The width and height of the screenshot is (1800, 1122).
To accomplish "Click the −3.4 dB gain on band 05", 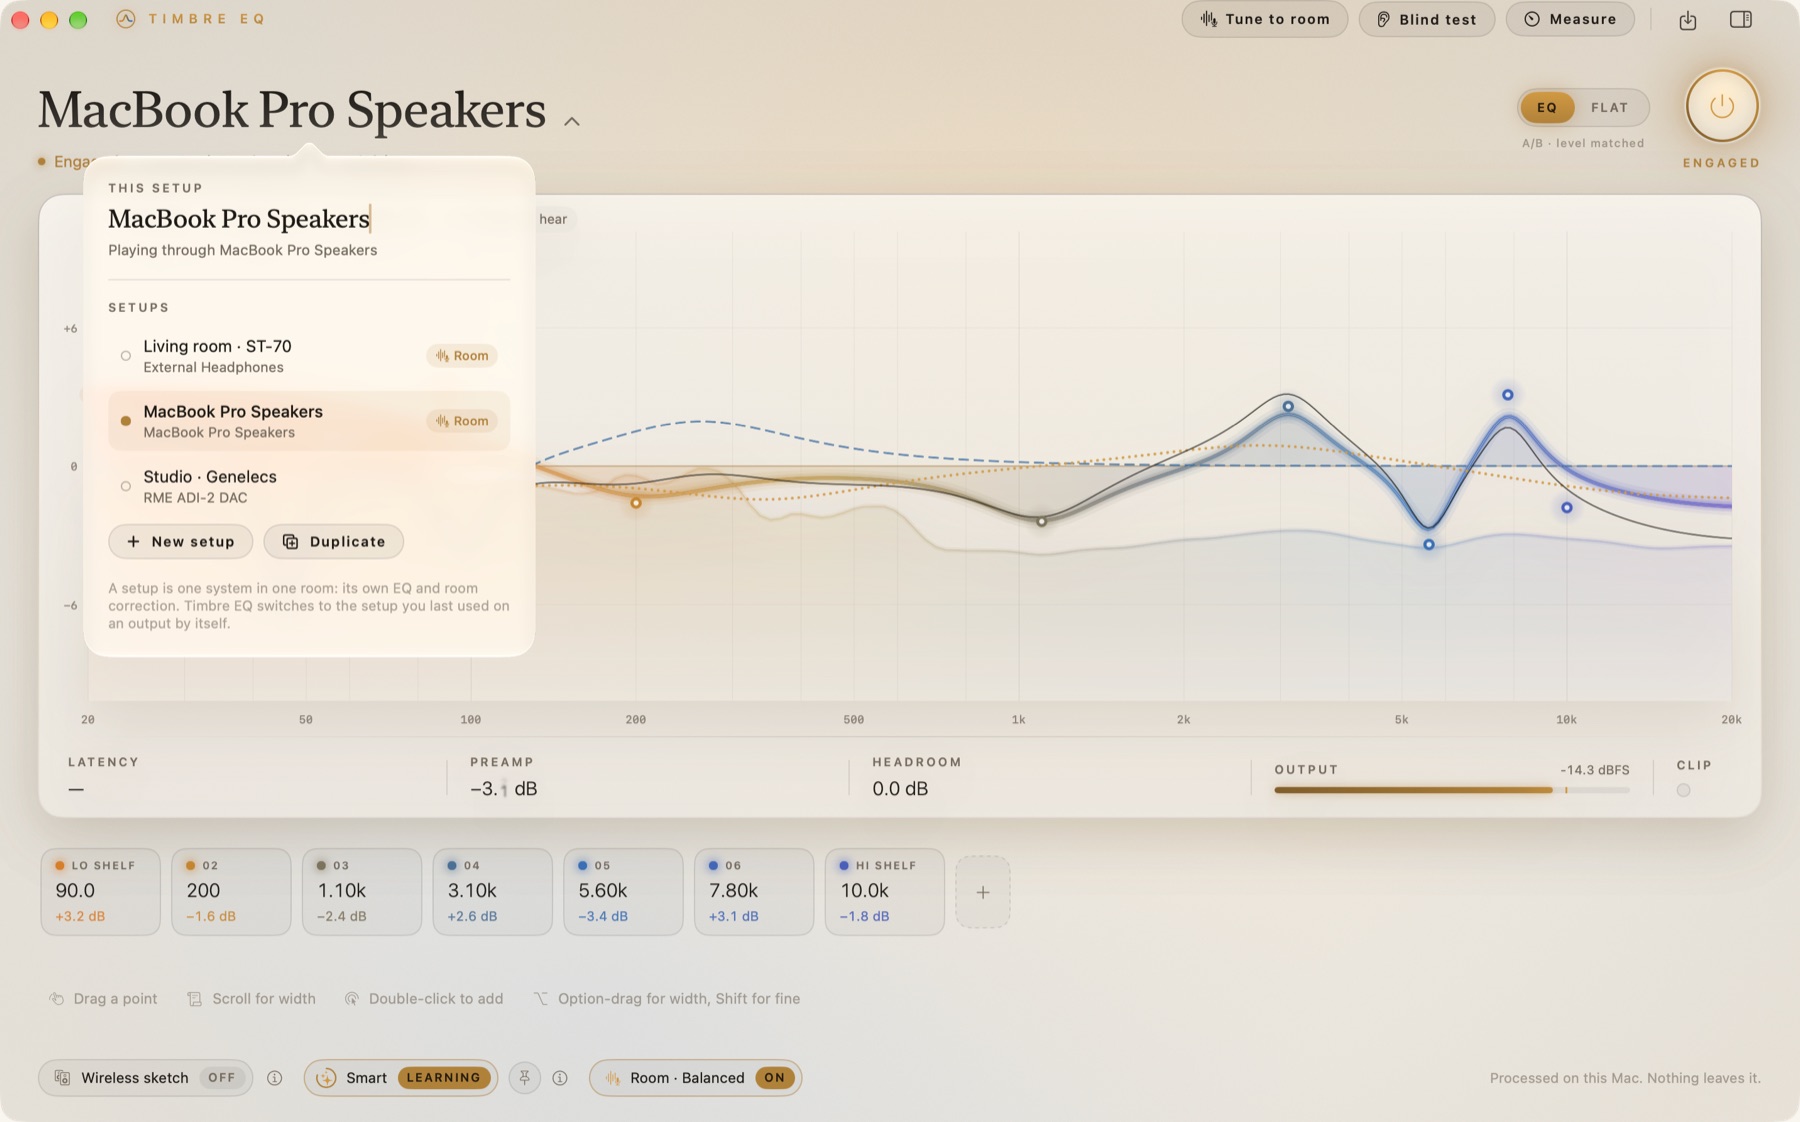I will click(603, 916).
